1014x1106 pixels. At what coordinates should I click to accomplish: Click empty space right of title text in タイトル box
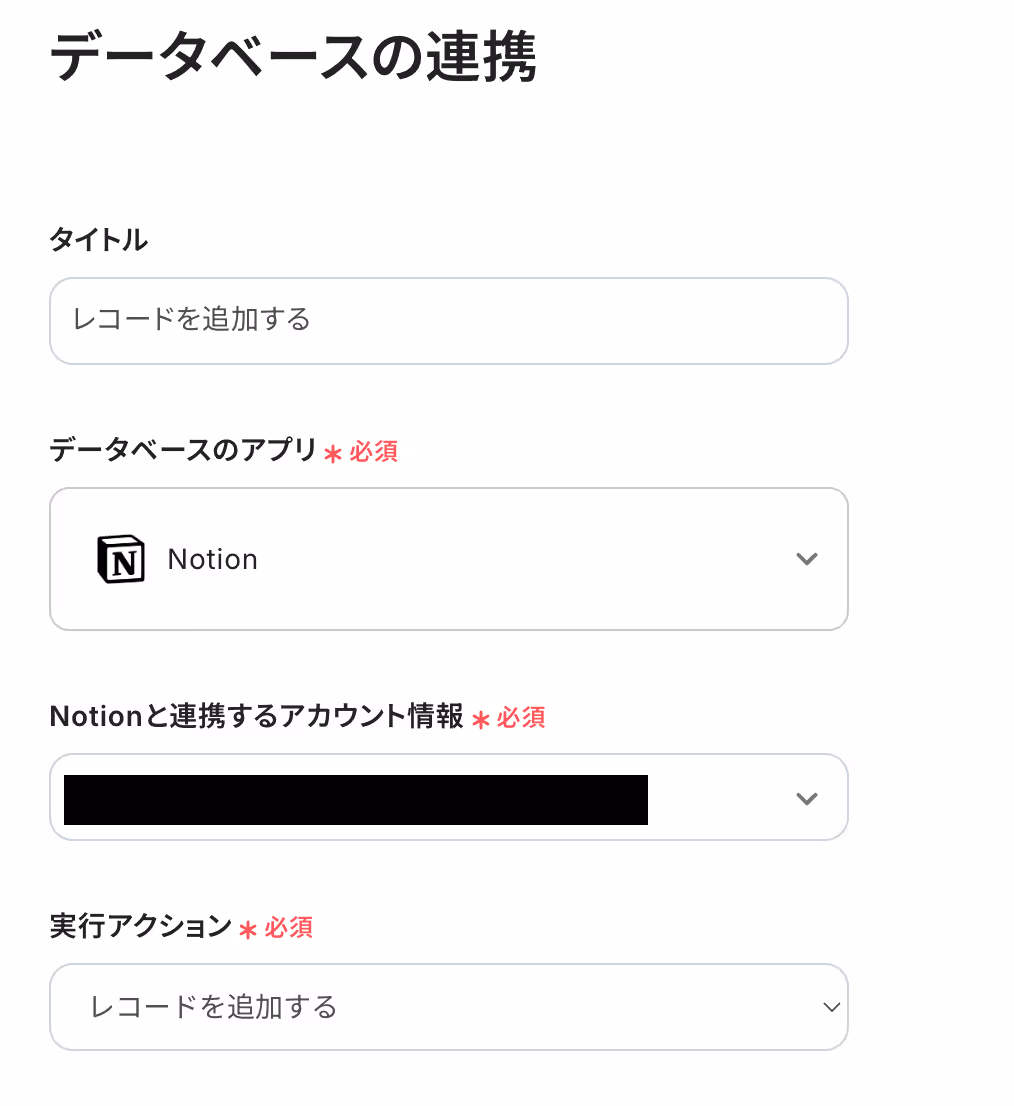click(x=580, y=321)
